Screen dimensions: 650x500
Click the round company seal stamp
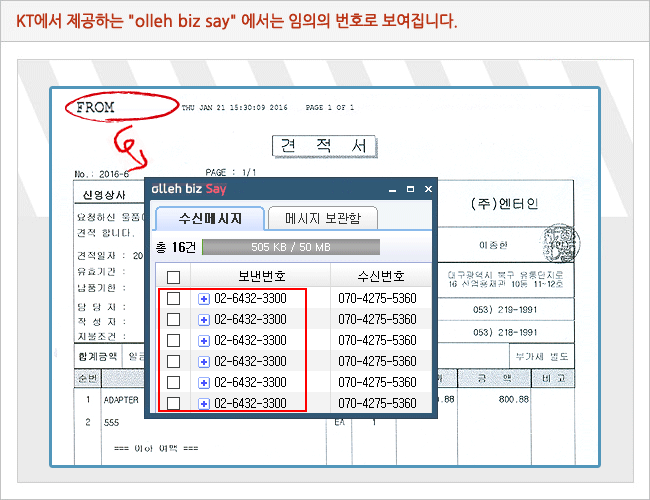(x=560, y=244)
